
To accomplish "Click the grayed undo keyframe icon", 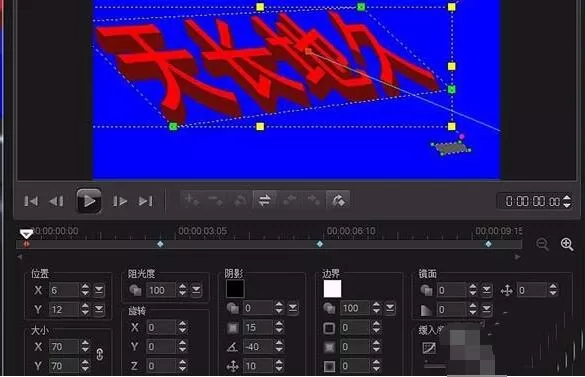I will 240,200.
